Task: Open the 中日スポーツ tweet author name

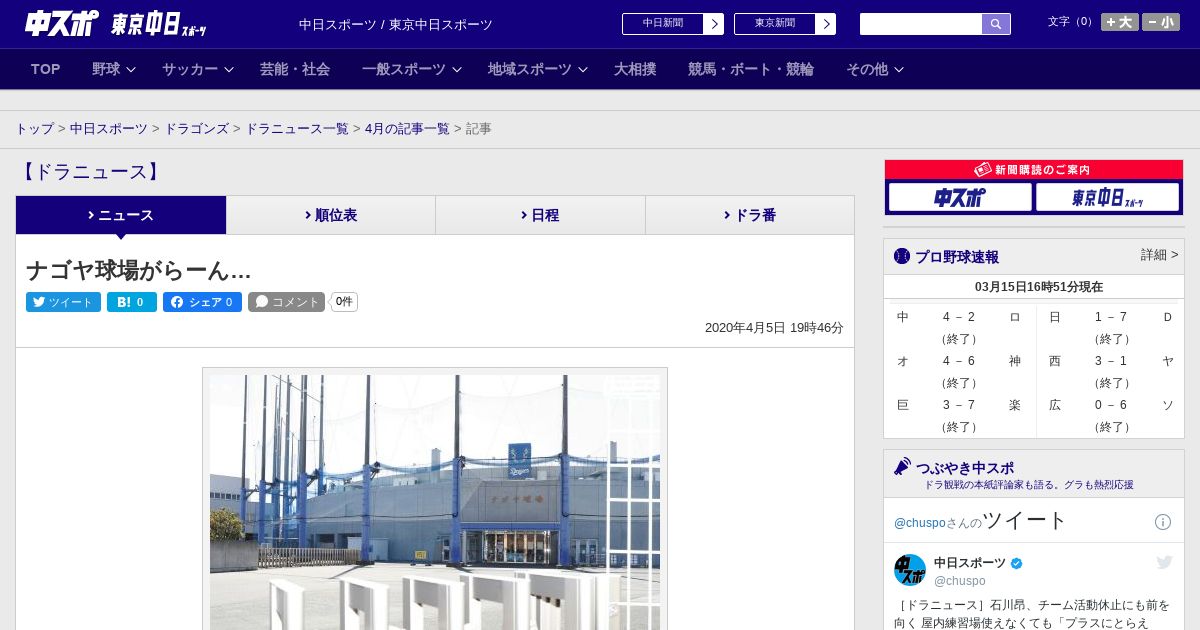Action: [x=970, y=563]
